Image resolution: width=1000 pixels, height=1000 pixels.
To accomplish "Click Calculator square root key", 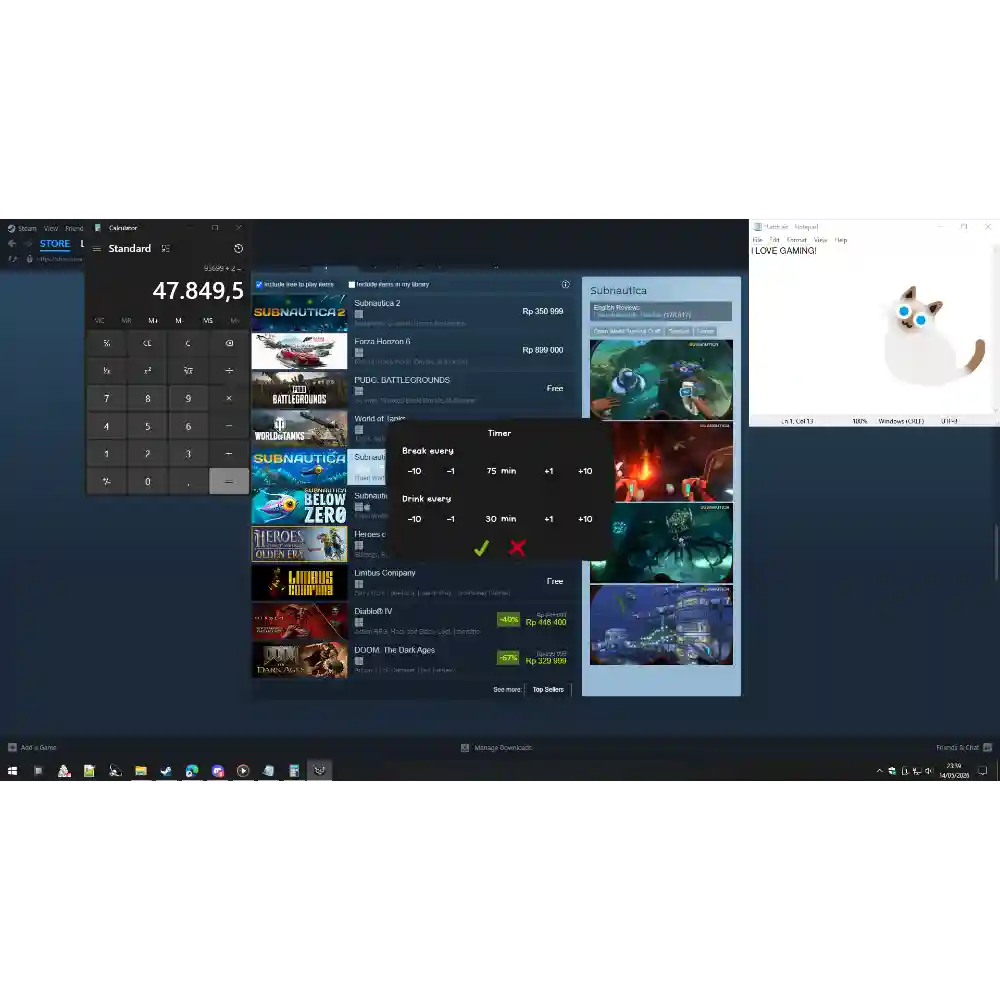I will click(188, 371).
